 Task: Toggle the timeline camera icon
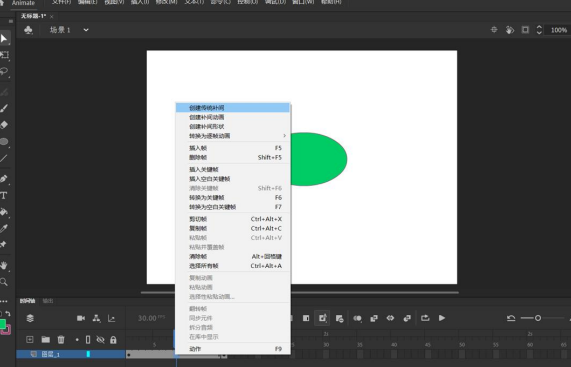pos(81,318)
